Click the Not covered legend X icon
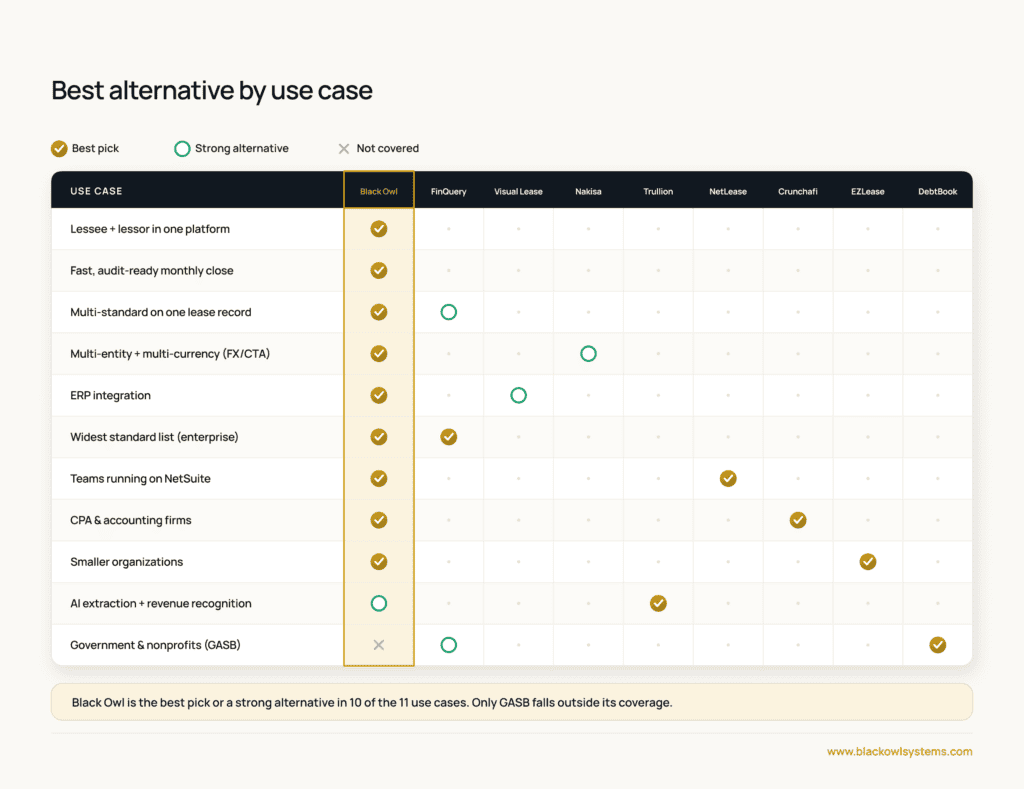The height and width of the screenshot is (789, 1024). [x=344, y=149]
